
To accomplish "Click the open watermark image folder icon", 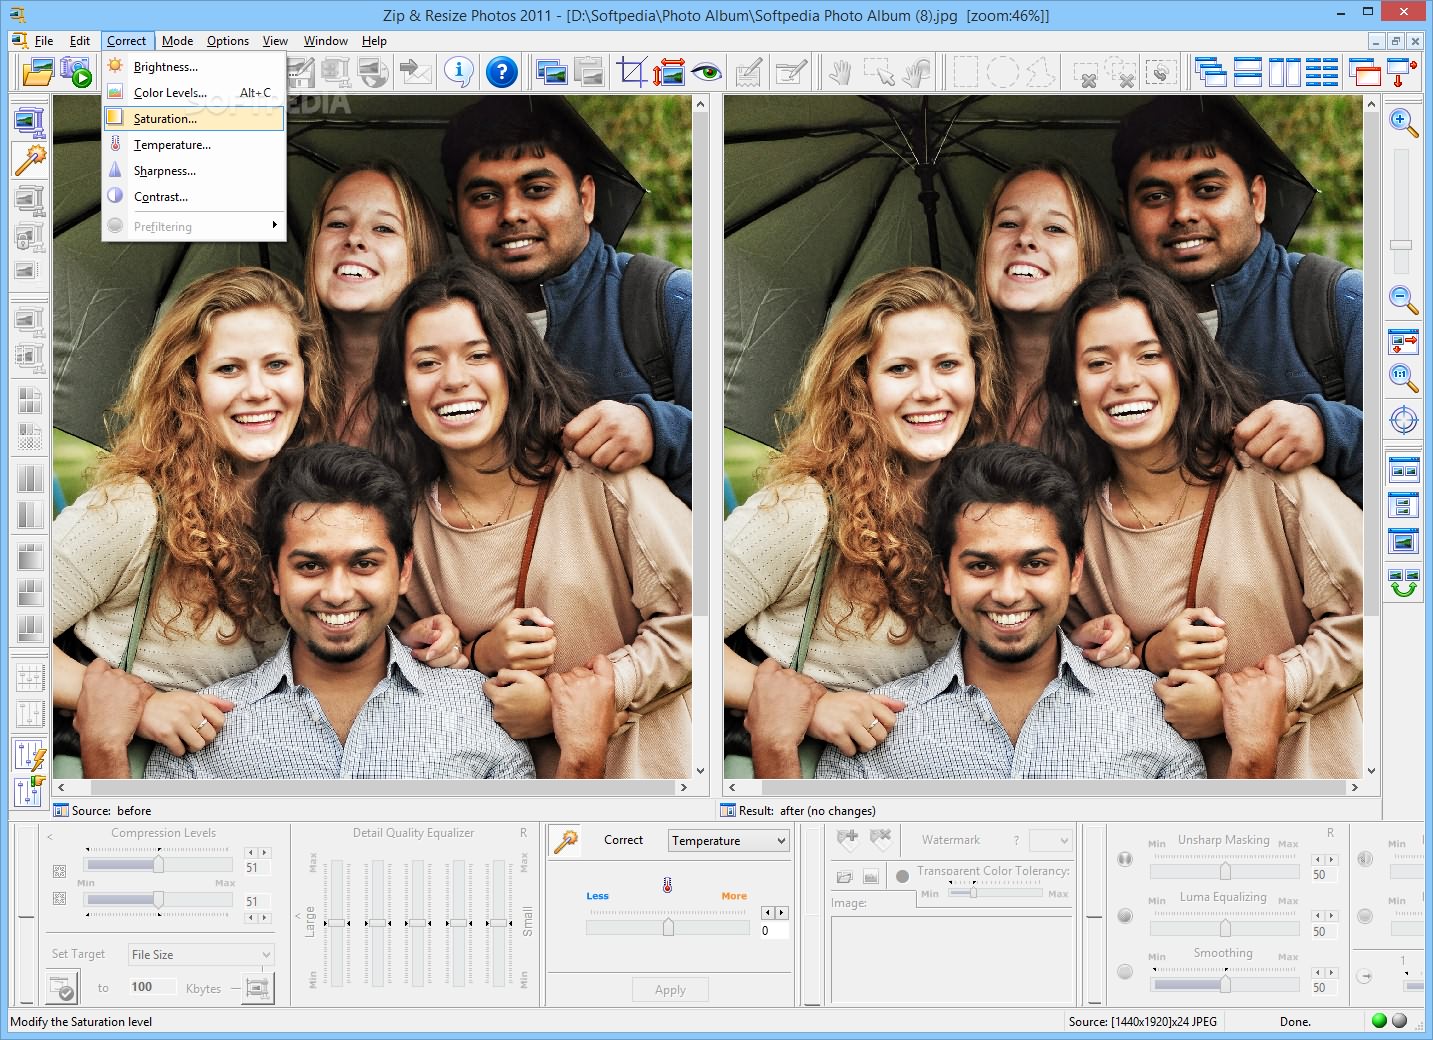I will coord(845,877).
